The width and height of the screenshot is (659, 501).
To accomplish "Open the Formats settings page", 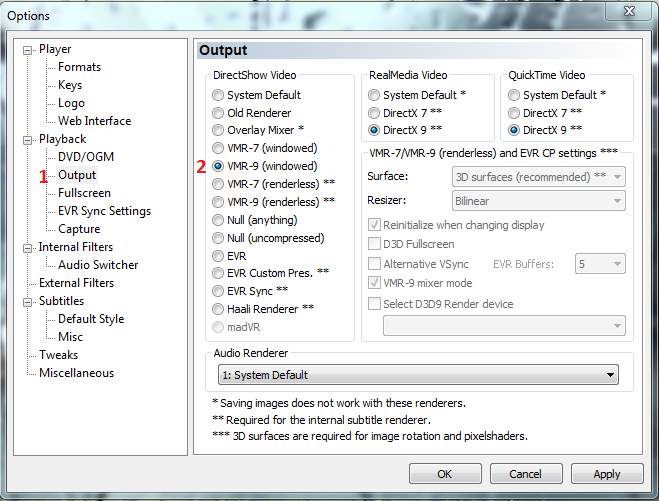I will point(79,67).
